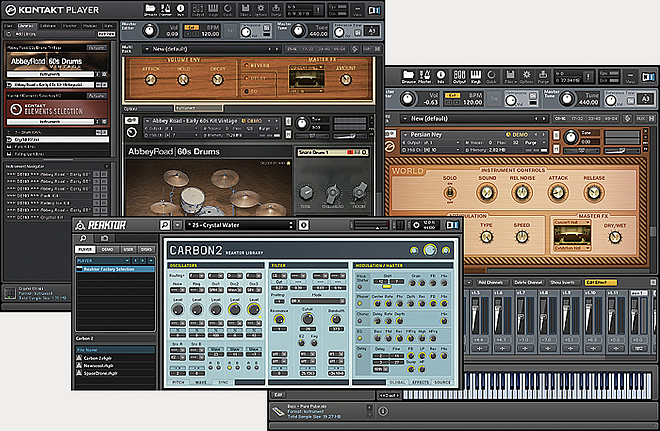
Task: Click Keyb icon in right Kontakt window
Action: [x=475, y=77]
